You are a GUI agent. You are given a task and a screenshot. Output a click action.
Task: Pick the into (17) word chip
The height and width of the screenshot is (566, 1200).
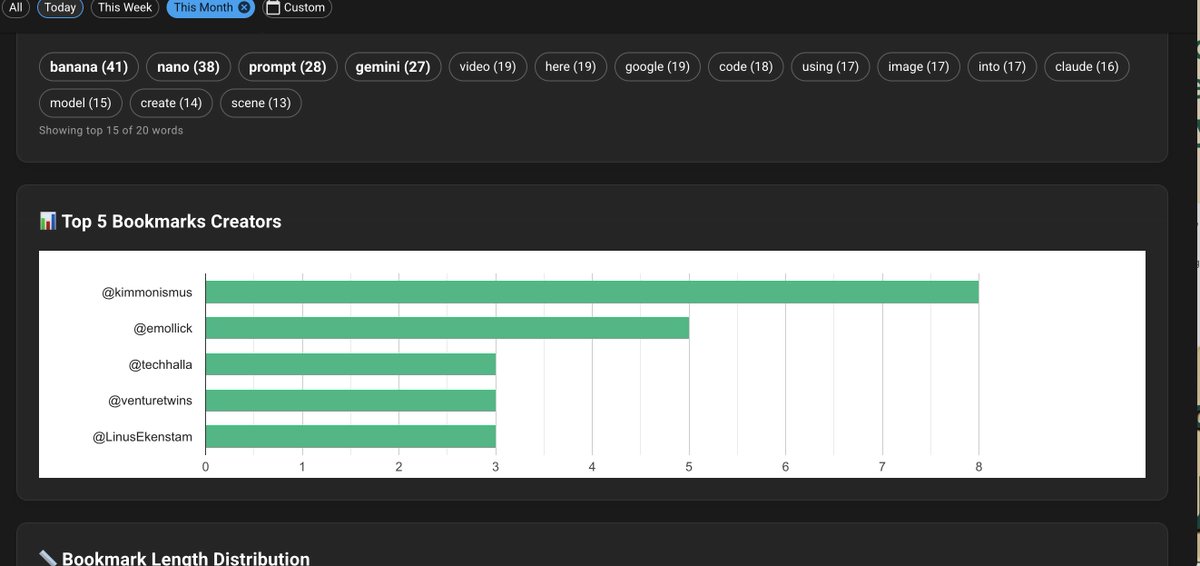[x=1002, y=67]
